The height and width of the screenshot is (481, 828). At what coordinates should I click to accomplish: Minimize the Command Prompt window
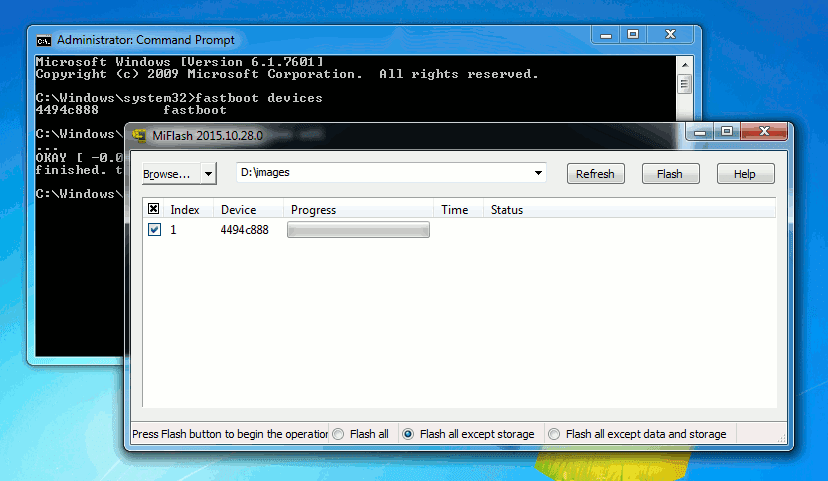coord(606,35)
